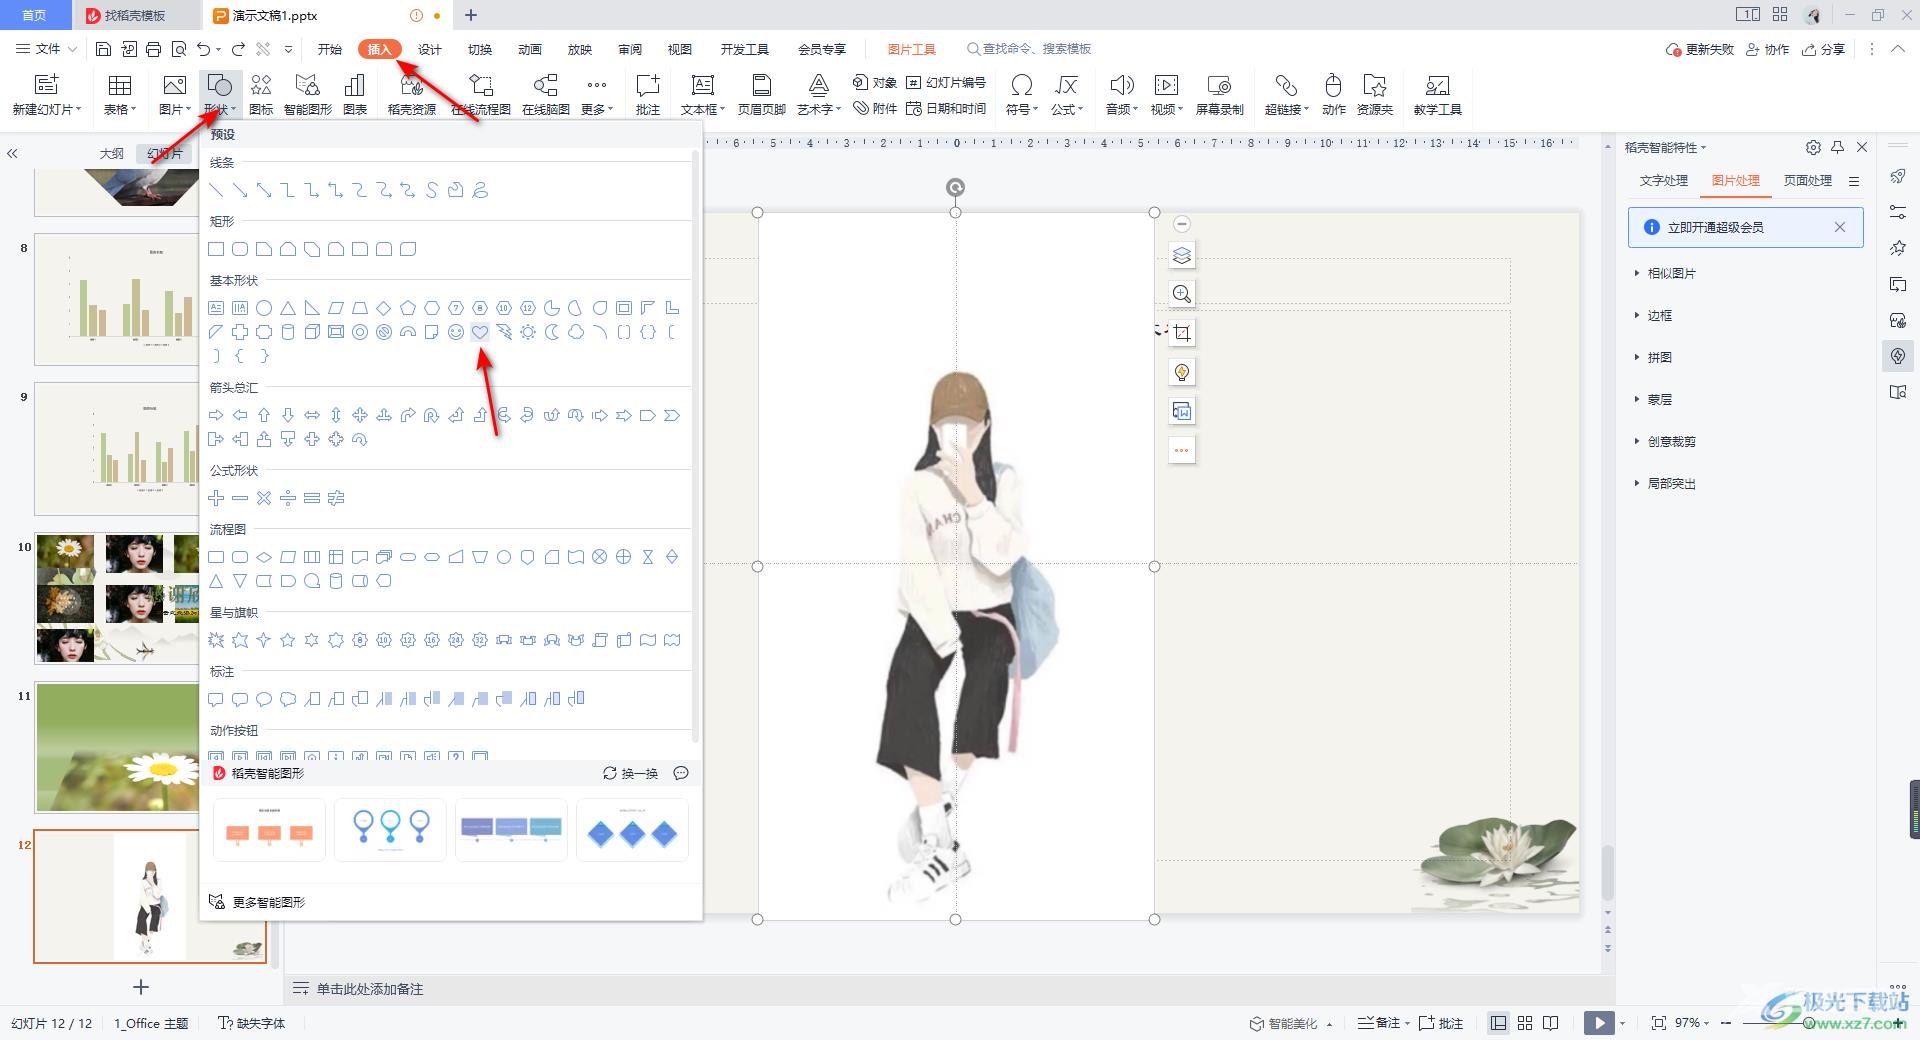1920x1040 pixels.
Task: Insert 动作 action from ribbon
Action: tap(1333, 95)
